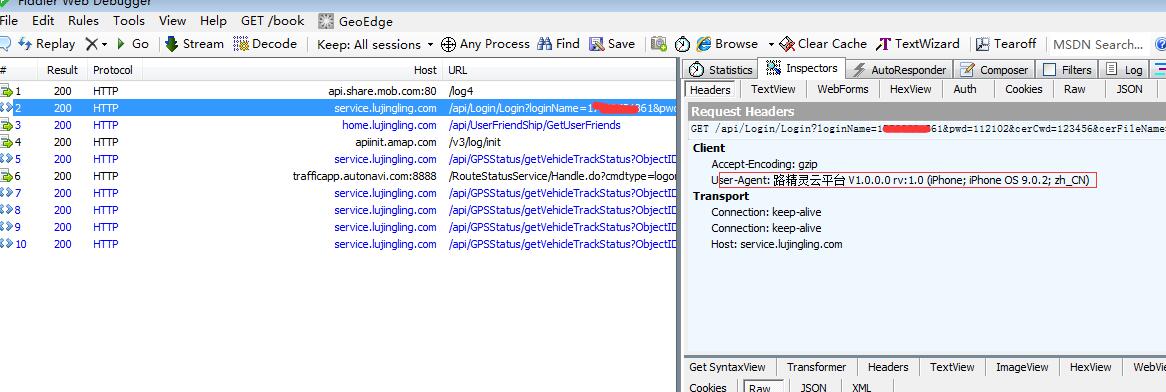Open the View menu

[x=173, y=21]
